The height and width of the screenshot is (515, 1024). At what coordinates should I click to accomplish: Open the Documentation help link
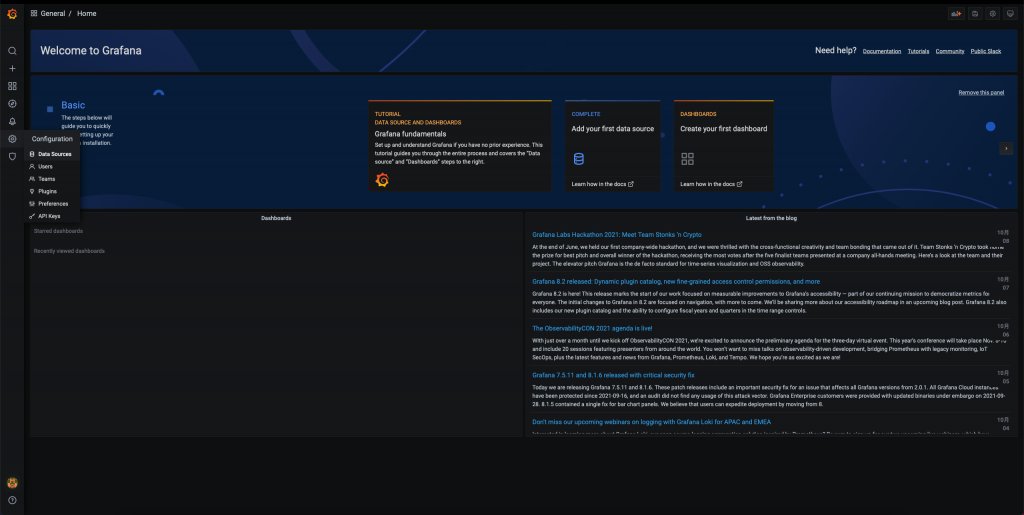point(882,51)
